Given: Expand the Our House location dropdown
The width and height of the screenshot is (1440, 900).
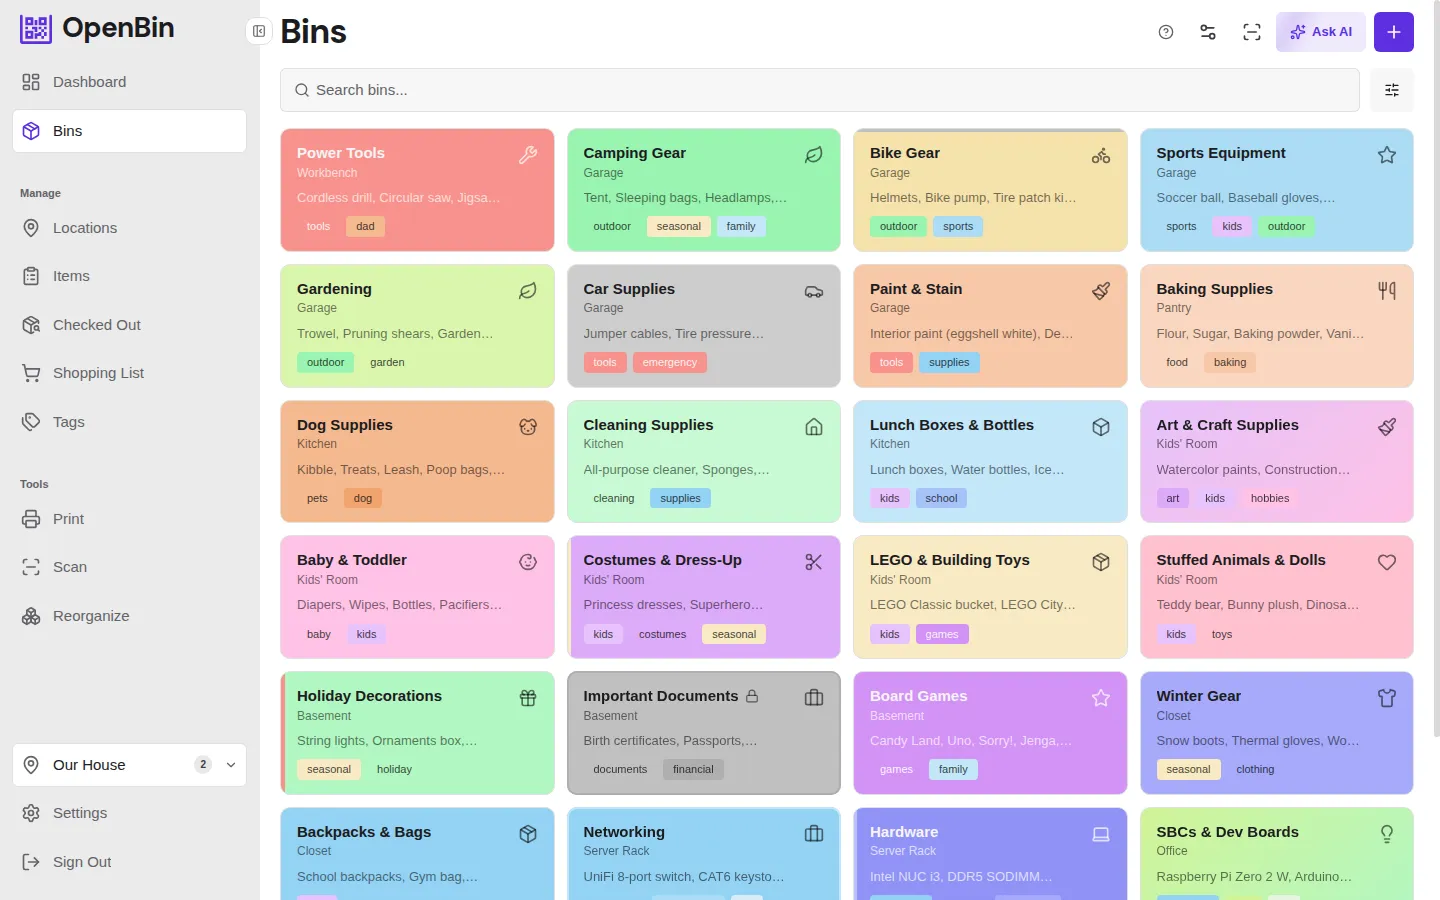Looking at the screenshot, I should click(x=129, y=765).
